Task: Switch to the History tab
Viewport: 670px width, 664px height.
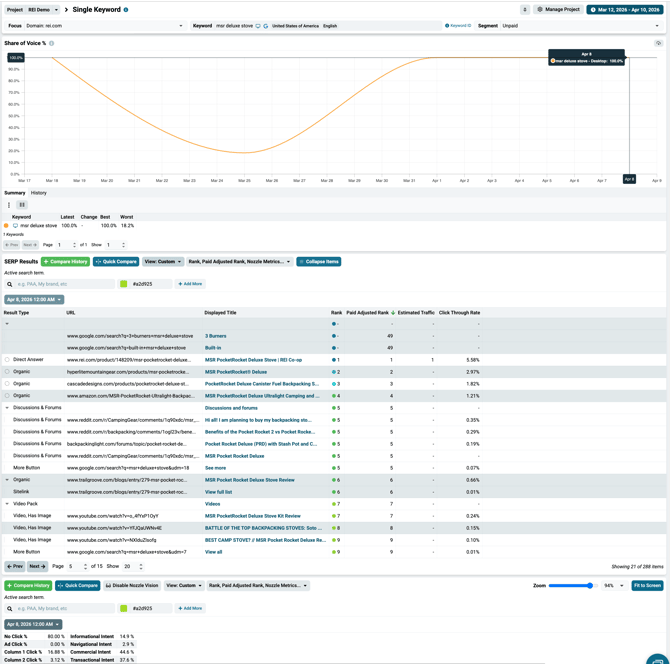Action: point(38,193)
